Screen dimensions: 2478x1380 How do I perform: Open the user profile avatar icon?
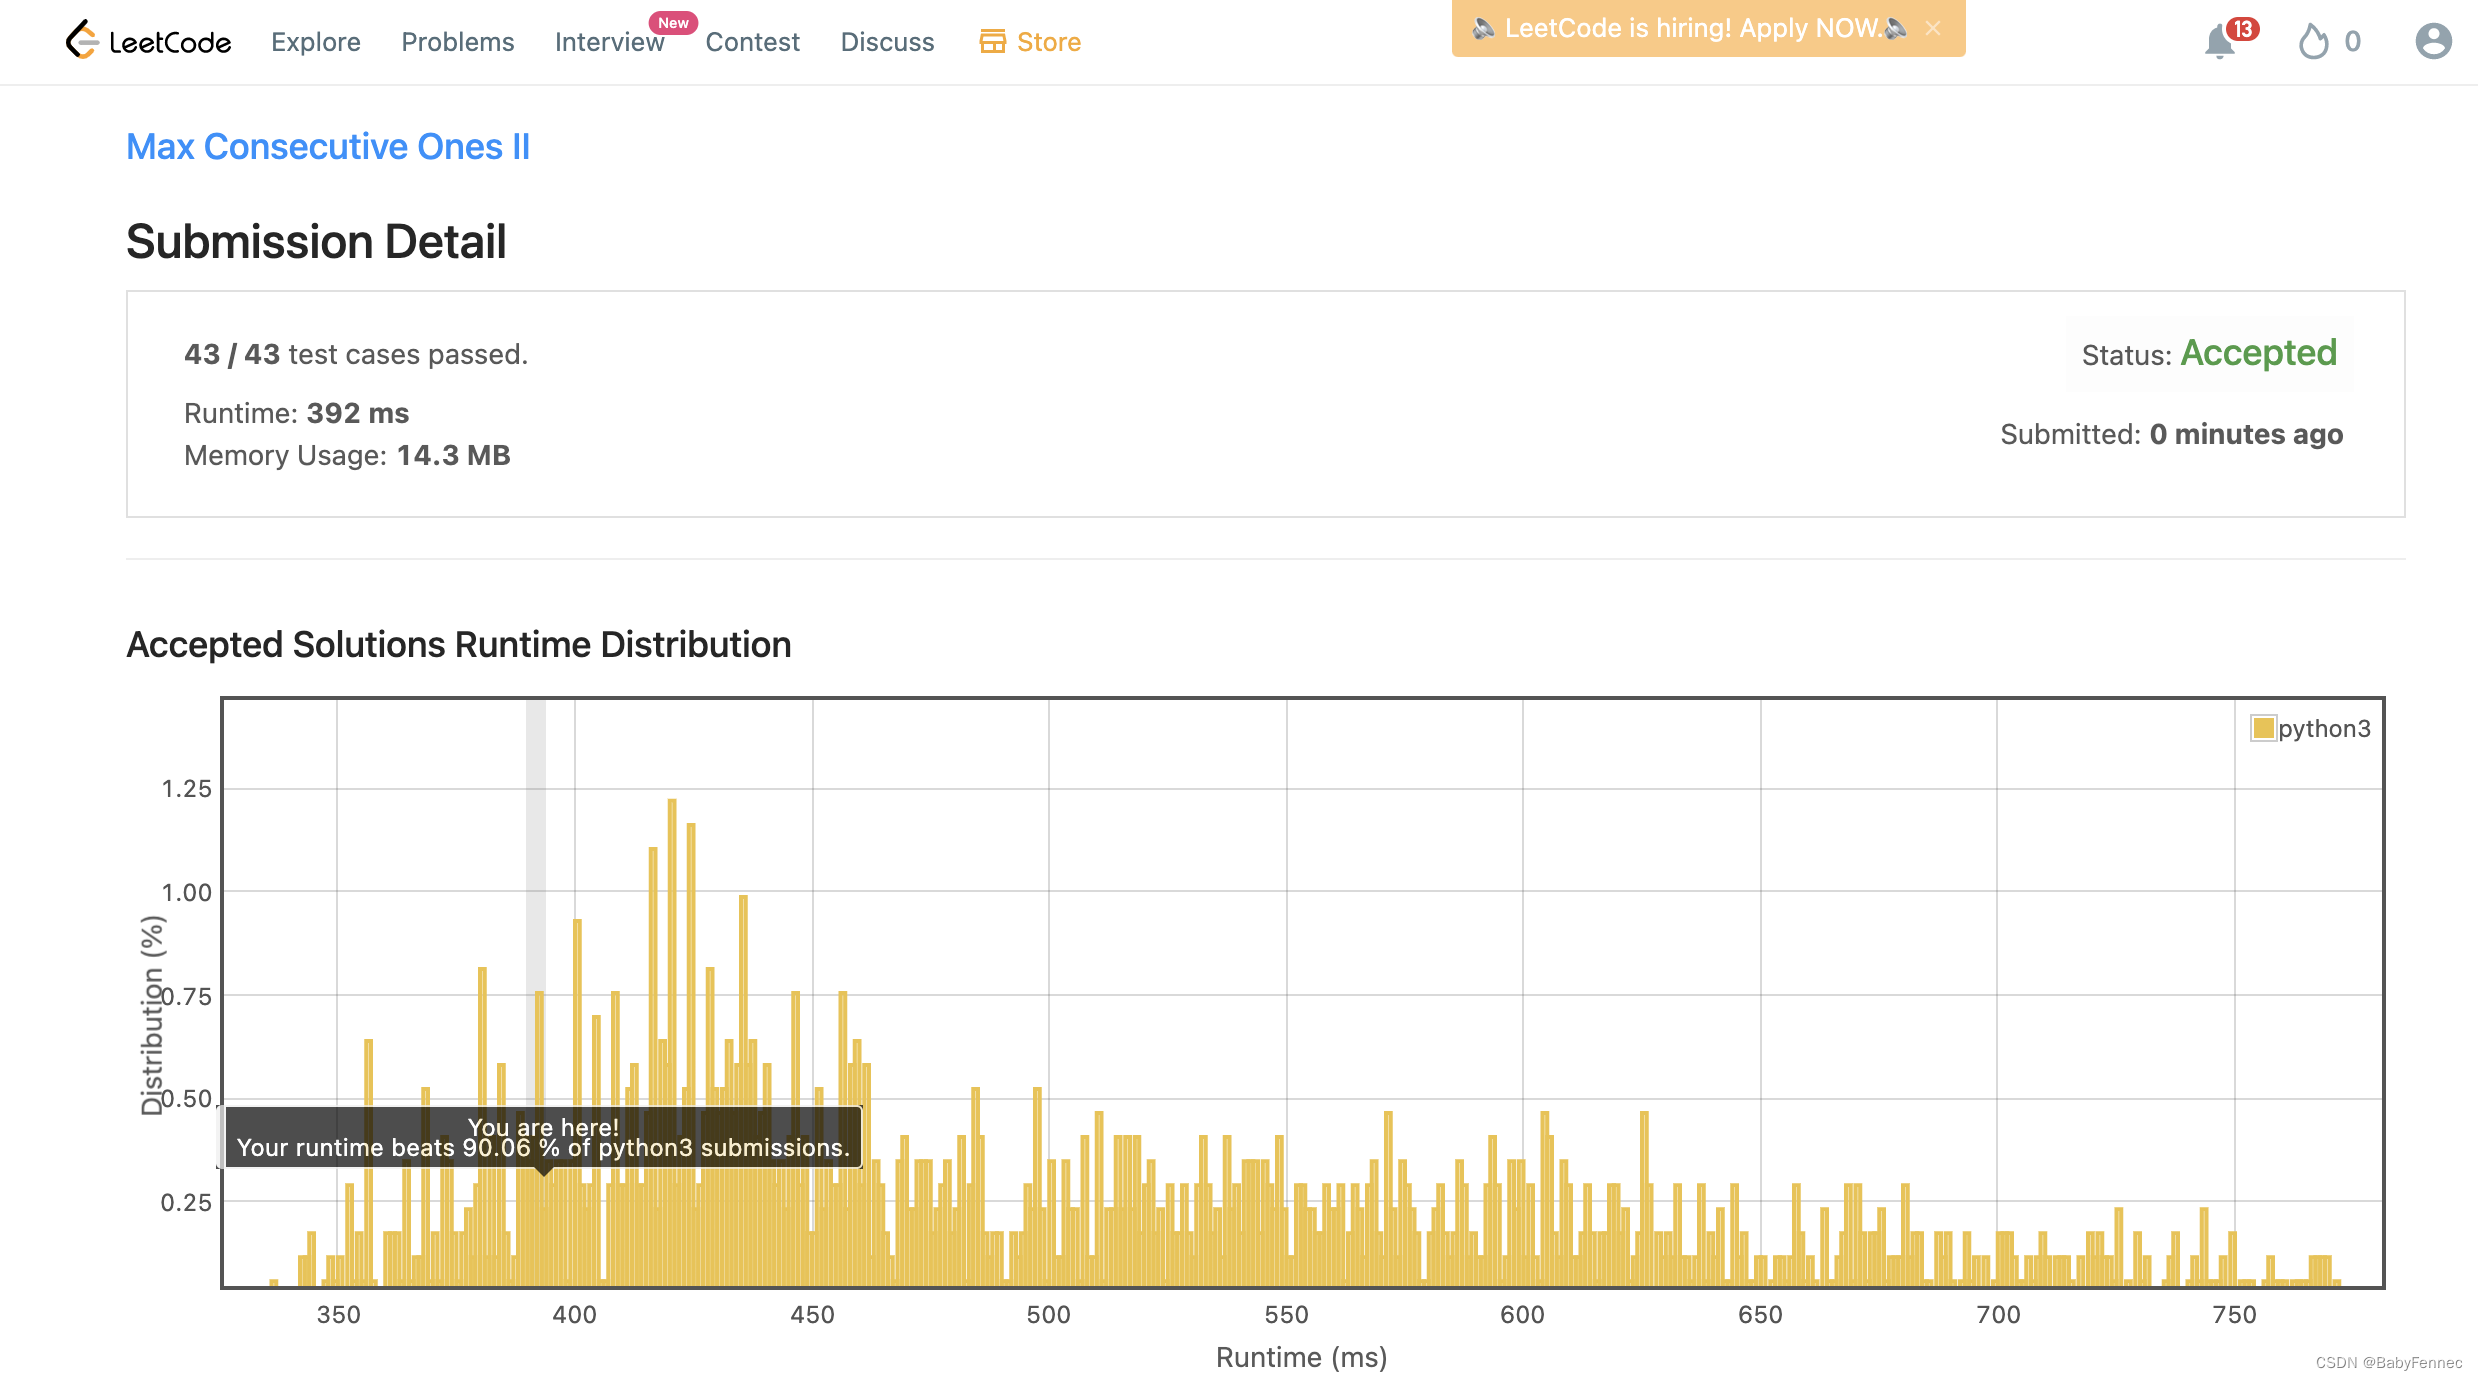click(2432, 42)
